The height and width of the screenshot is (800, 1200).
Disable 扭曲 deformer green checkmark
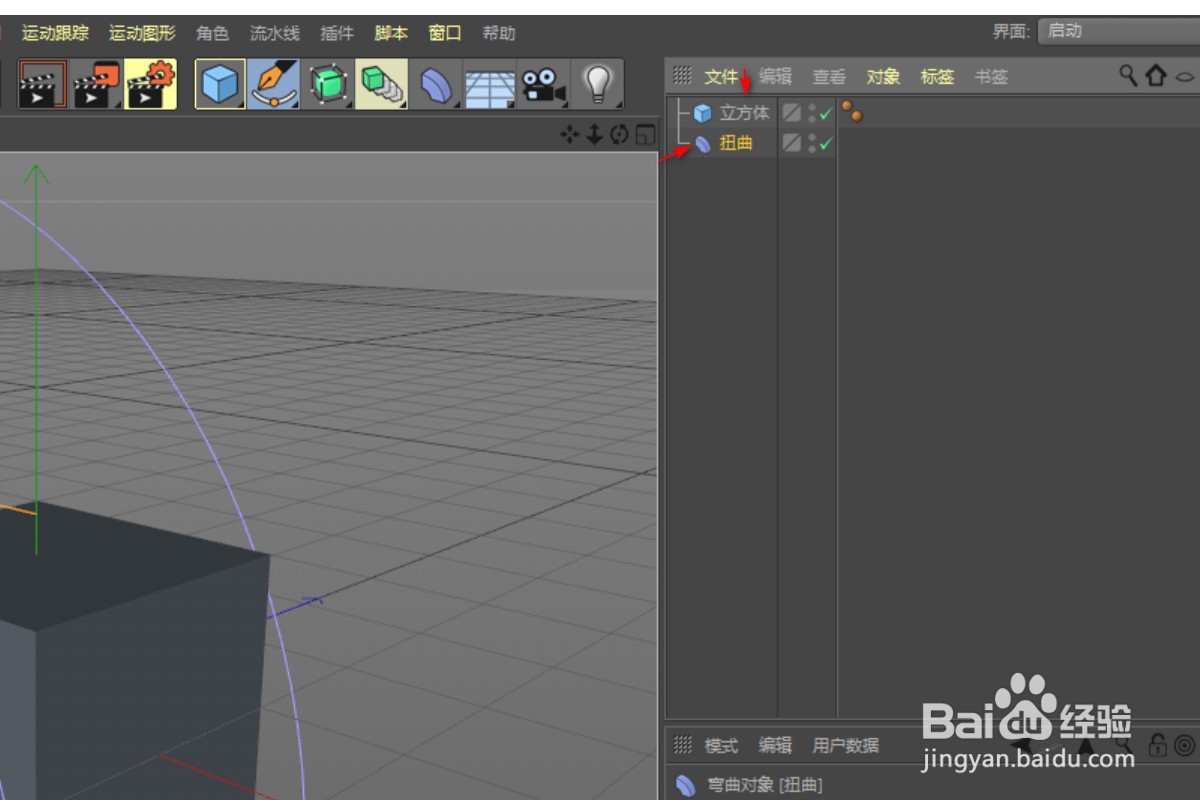tap(826, 145)
